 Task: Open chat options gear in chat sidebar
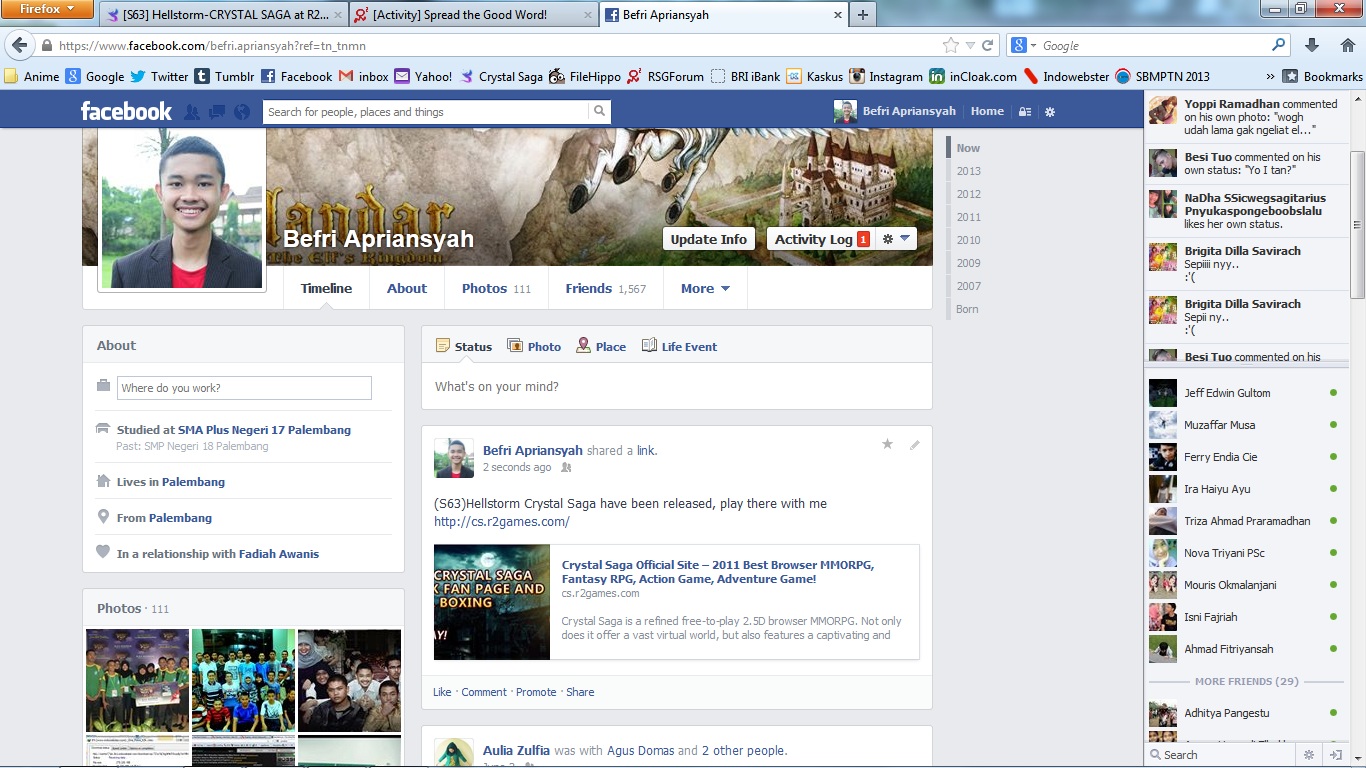coord(1308,755)
